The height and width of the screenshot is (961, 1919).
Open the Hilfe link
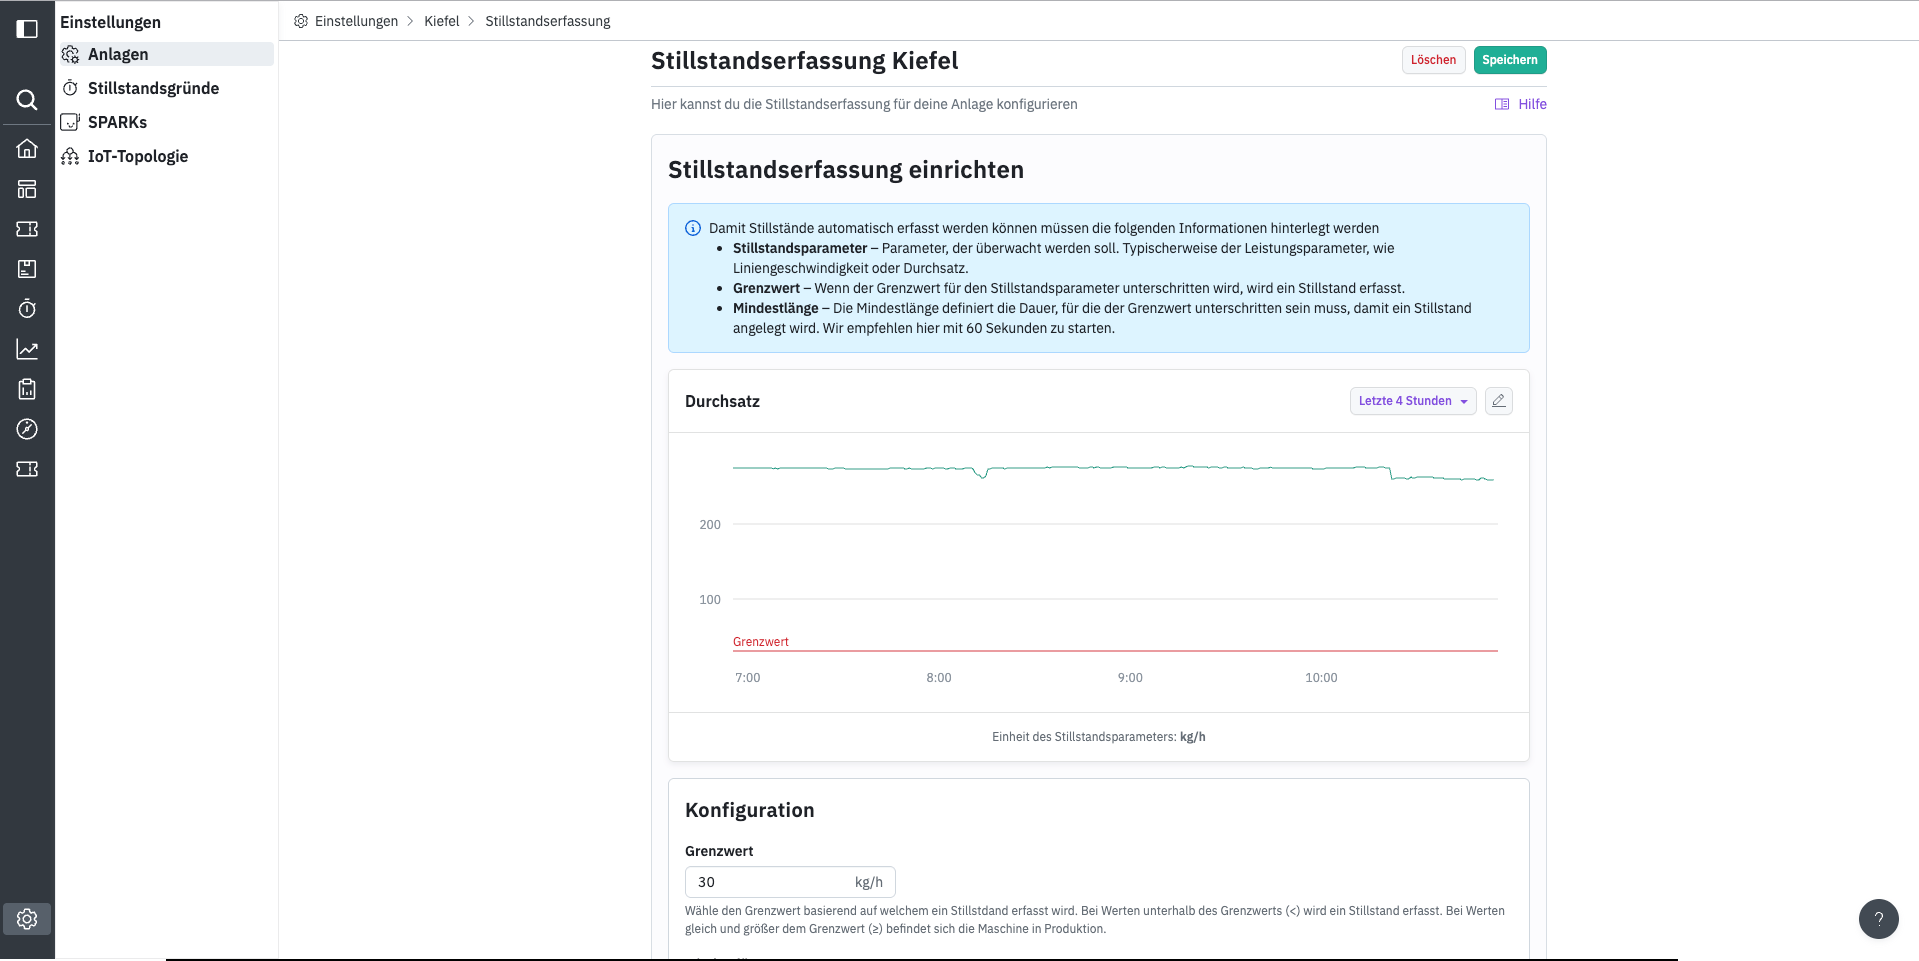(x=1521, y=104)
